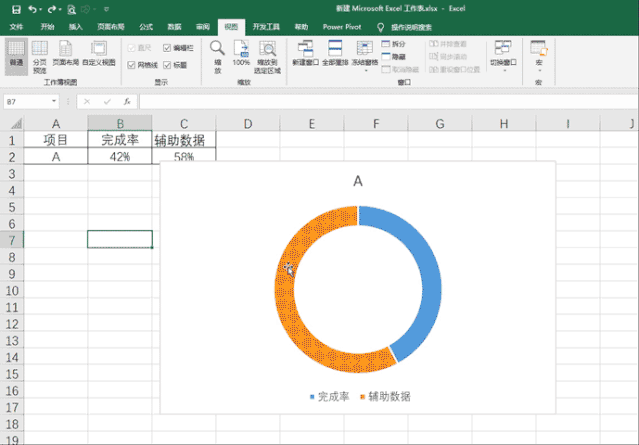Click the Undo arrow icon
The image size is (639, 445).
[33, 9]
